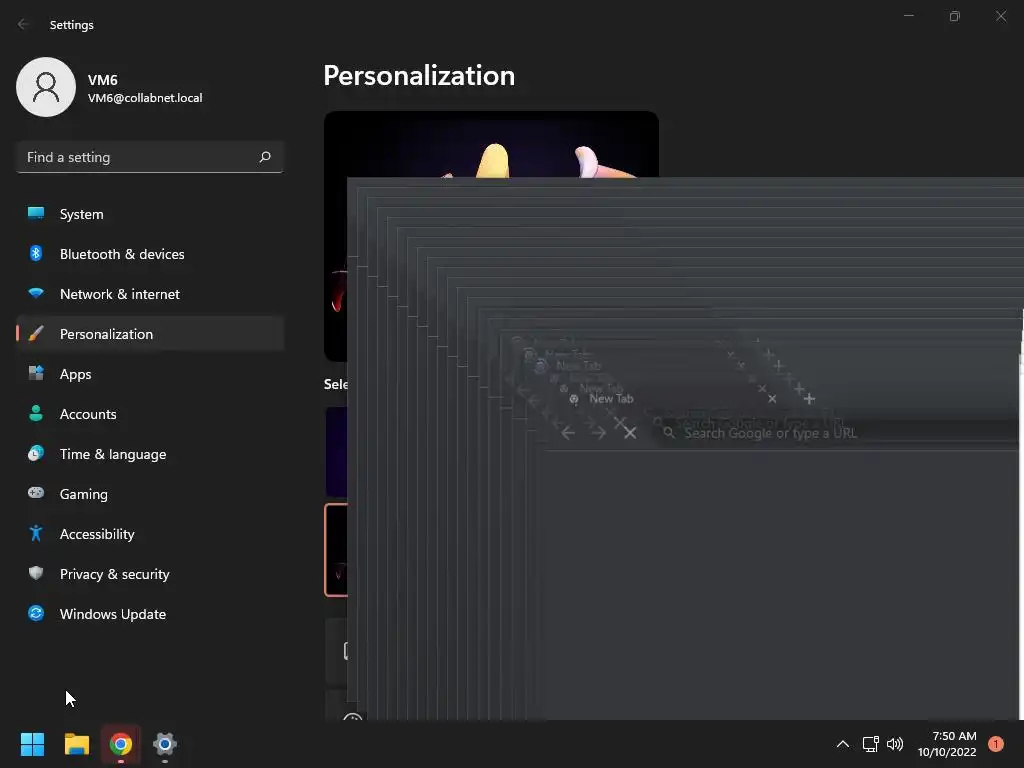Screen dimensions: 1024x768
Task: Click the network tray icon
Action: click(x=871, y=744)
